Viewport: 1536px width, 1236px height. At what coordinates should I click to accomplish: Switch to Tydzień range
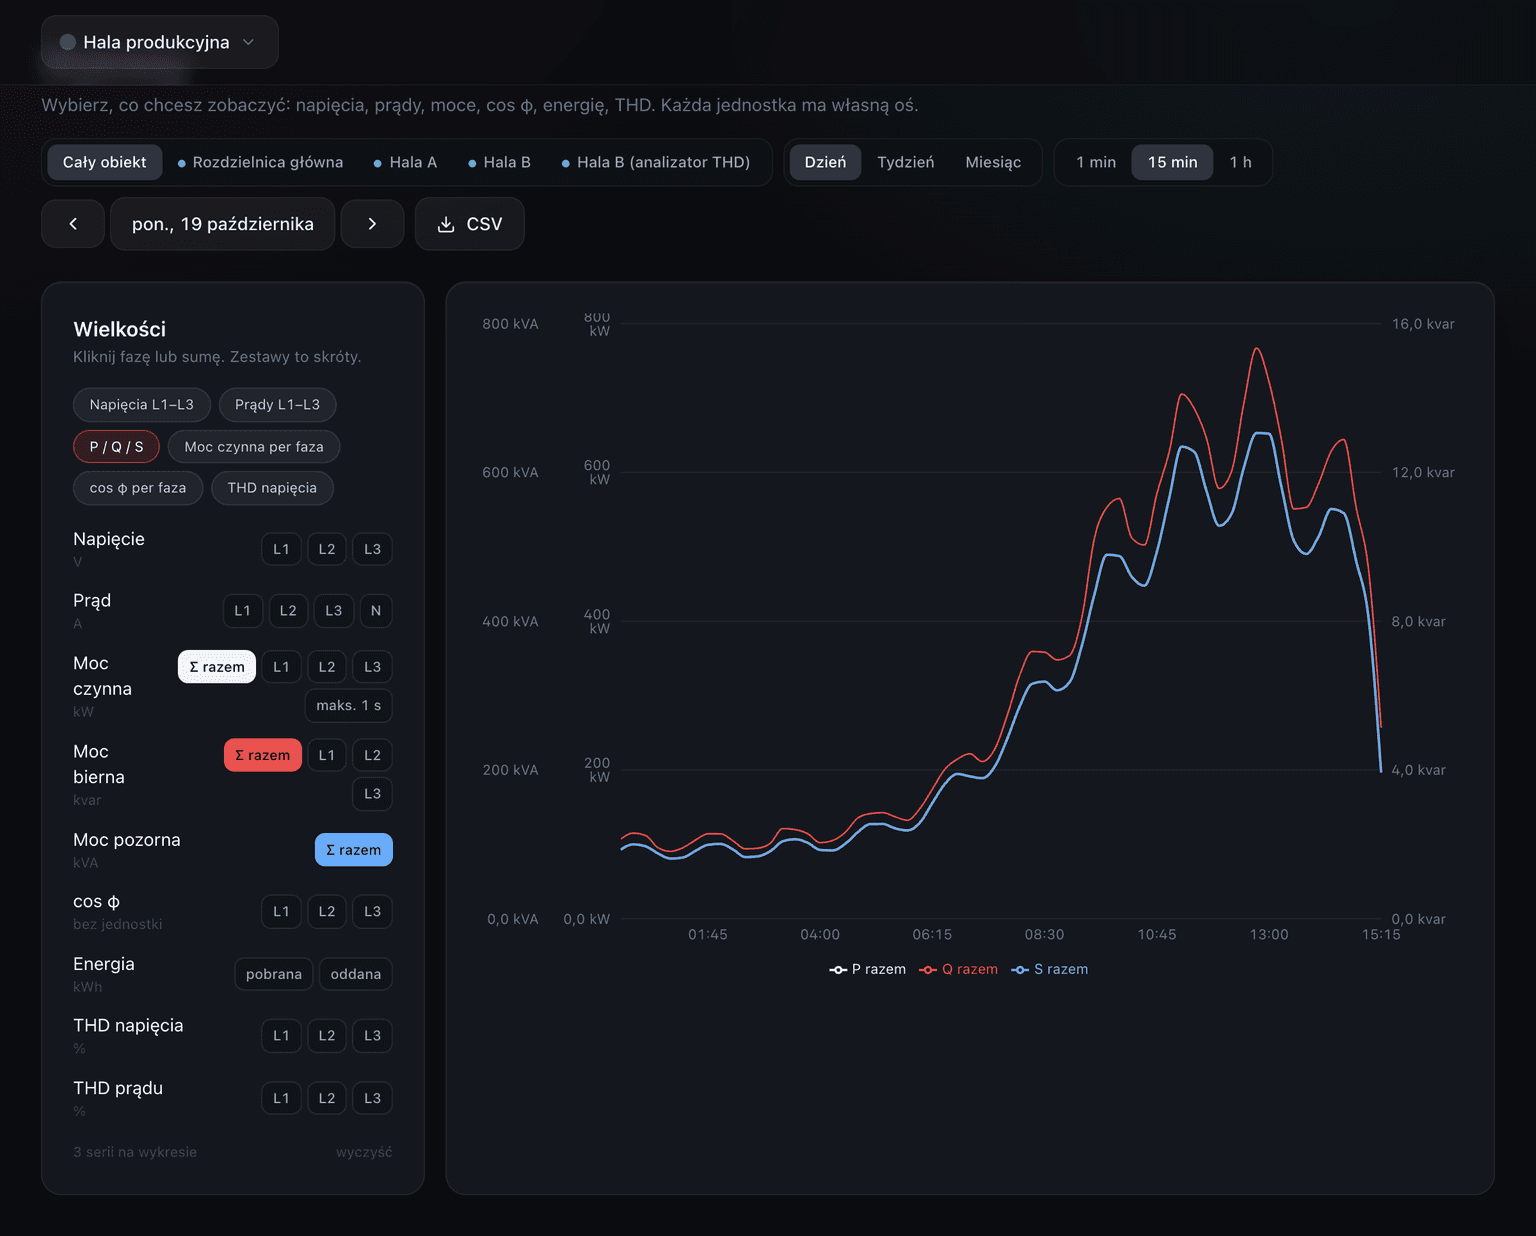[906, 162]
